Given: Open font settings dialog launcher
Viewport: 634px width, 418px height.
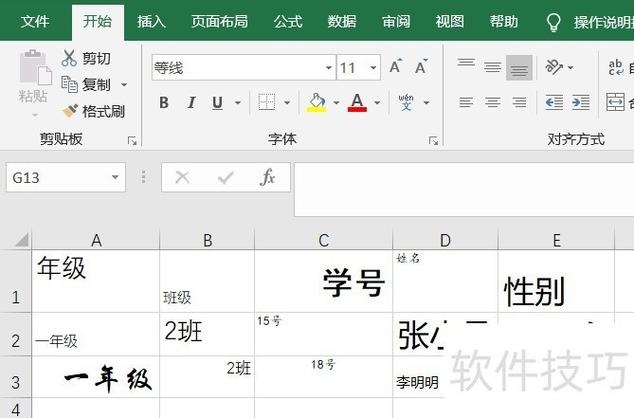Looking at the screenshot, I should (433, 141).
